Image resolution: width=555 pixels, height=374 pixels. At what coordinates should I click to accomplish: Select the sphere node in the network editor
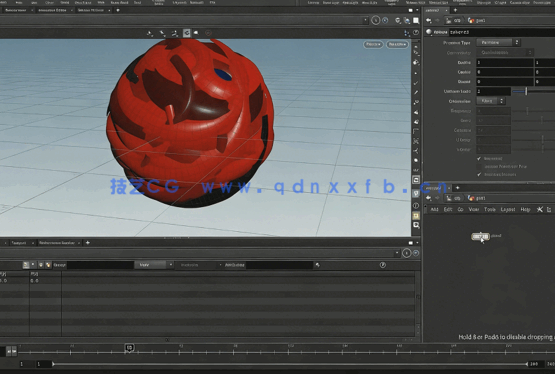[480, 236]
